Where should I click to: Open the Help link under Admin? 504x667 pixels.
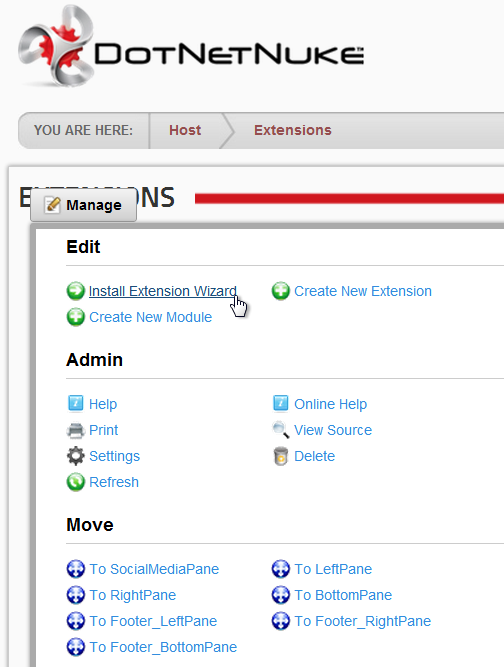pyautogui.click(x=103, y=404)
